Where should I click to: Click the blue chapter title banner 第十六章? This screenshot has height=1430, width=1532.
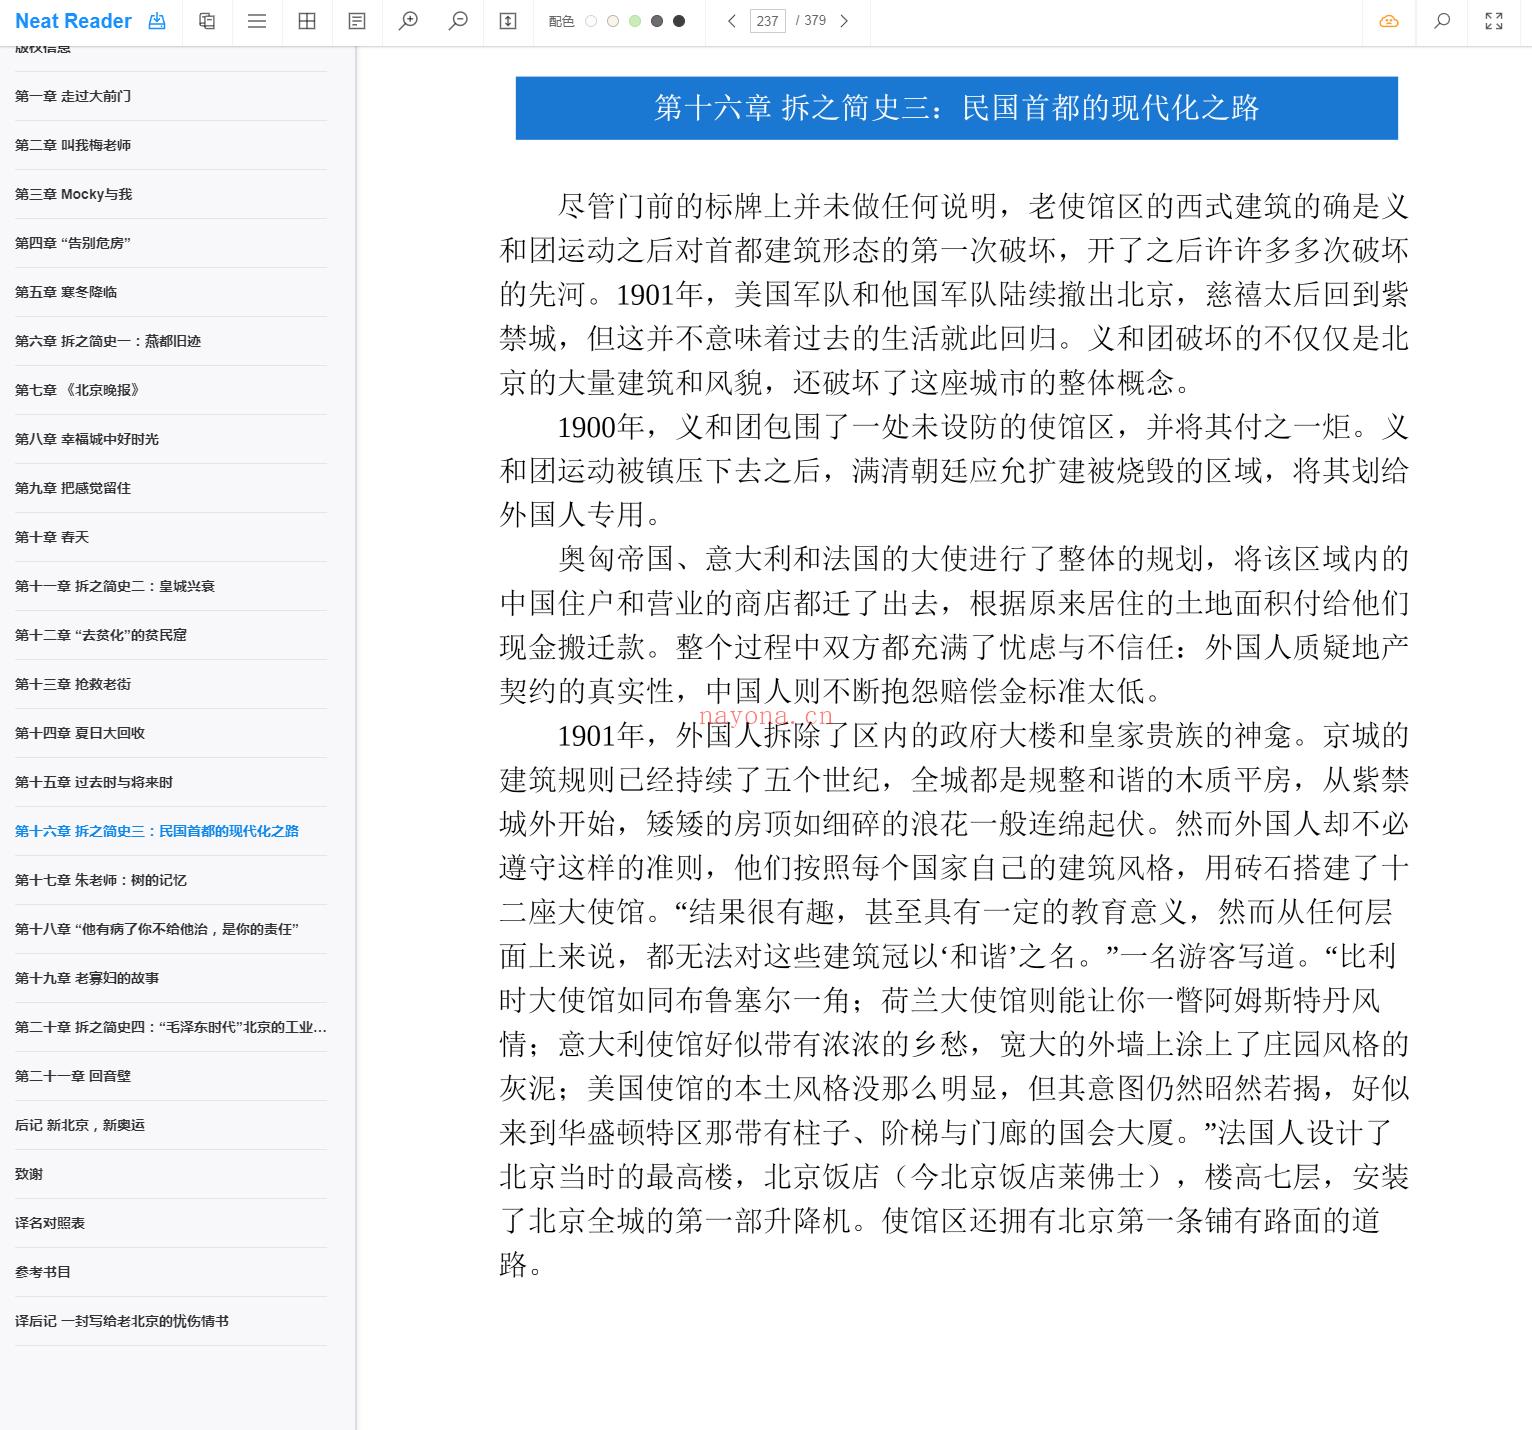click(x=957, y=108)
